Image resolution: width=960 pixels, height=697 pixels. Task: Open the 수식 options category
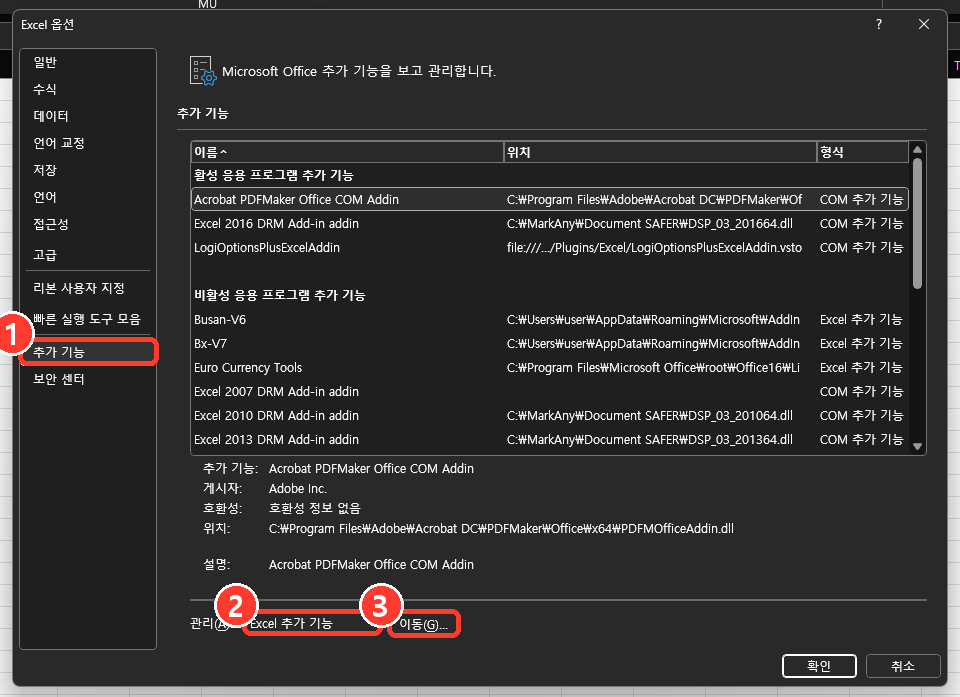click(88, 89)
